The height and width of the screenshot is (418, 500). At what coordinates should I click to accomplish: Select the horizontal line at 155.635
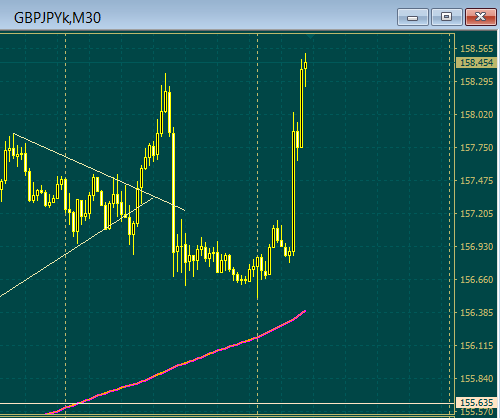point(227,403)
